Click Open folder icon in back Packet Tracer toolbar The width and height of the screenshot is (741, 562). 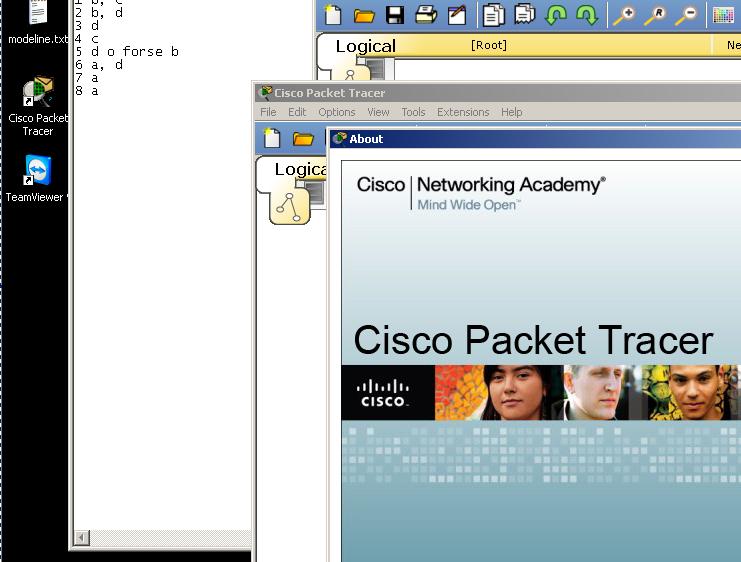pos(364,16)
